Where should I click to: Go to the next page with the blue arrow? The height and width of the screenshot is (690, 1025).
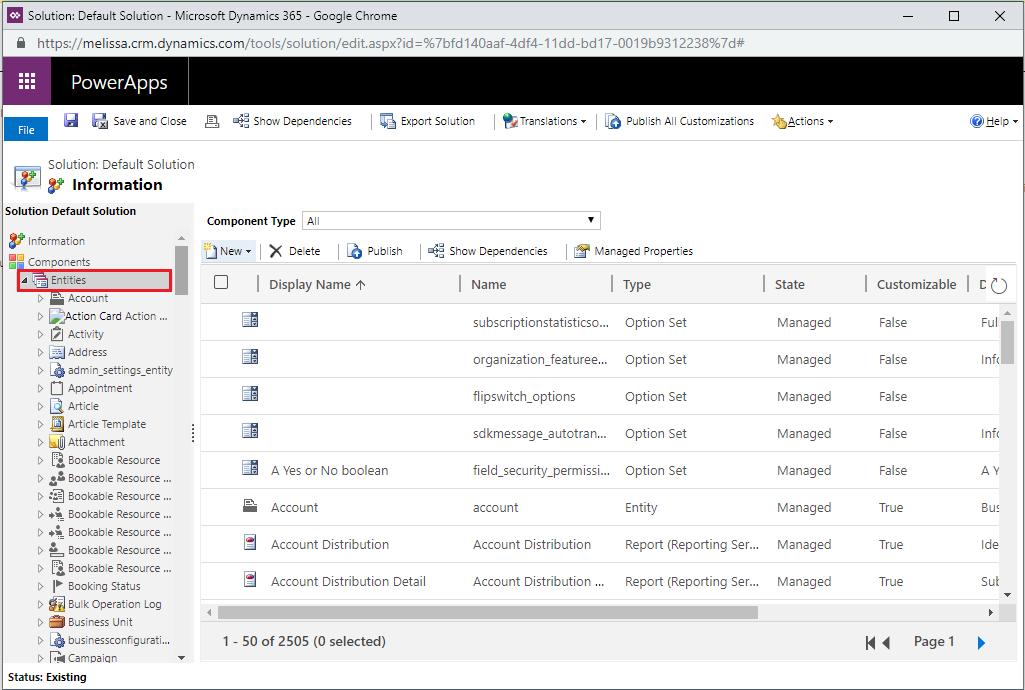(981, 642)
